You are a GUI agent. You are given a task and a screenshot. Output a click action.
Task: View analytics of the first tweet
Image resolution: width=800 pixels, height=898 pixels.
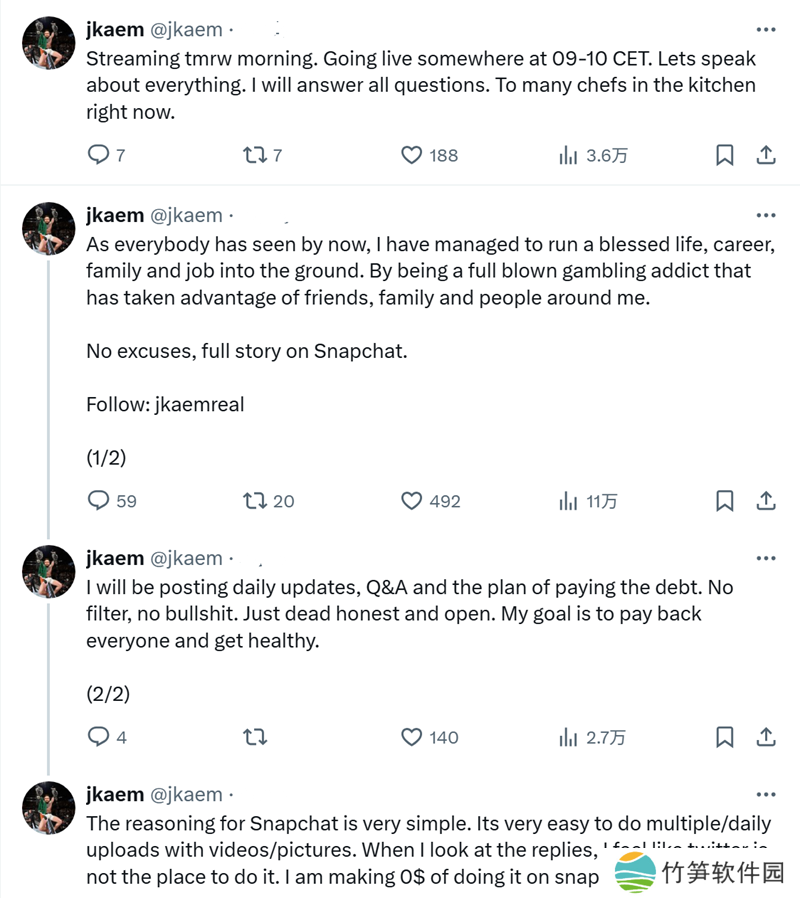[x=569, y=155]
